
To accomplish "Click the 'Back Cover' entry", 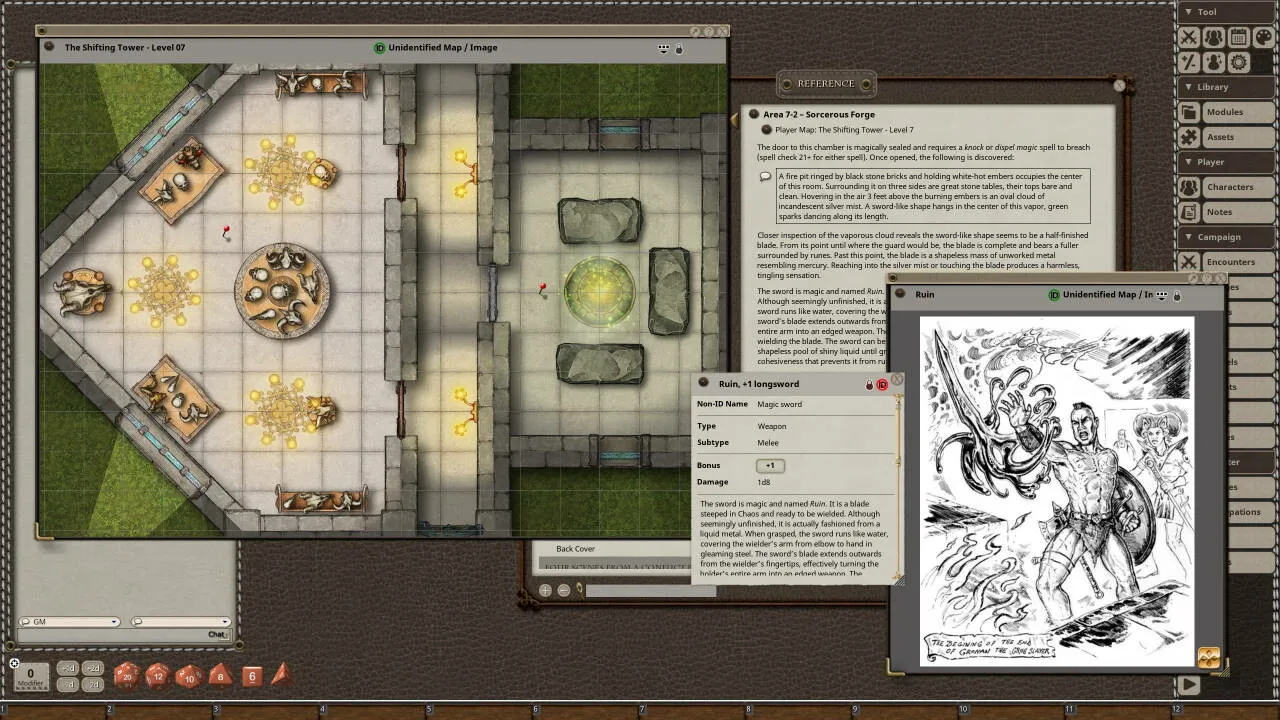I will 576,549.
